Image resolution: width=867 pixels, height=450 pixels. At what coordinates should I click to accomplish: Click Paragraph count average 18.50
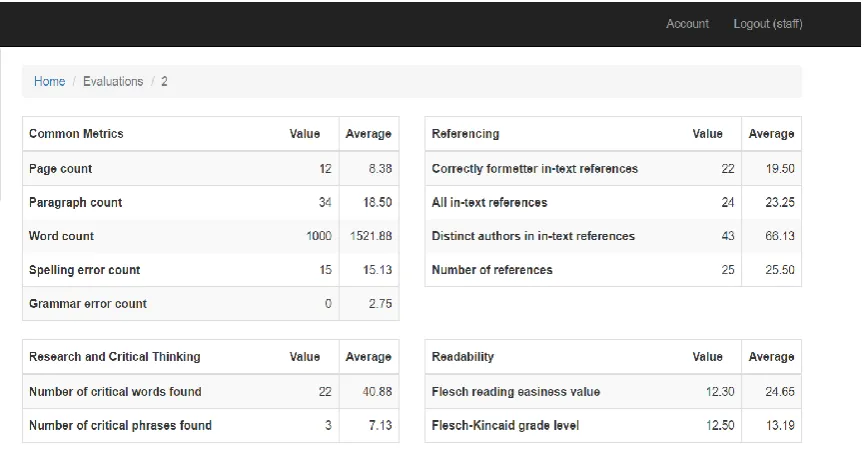[377, 202]
